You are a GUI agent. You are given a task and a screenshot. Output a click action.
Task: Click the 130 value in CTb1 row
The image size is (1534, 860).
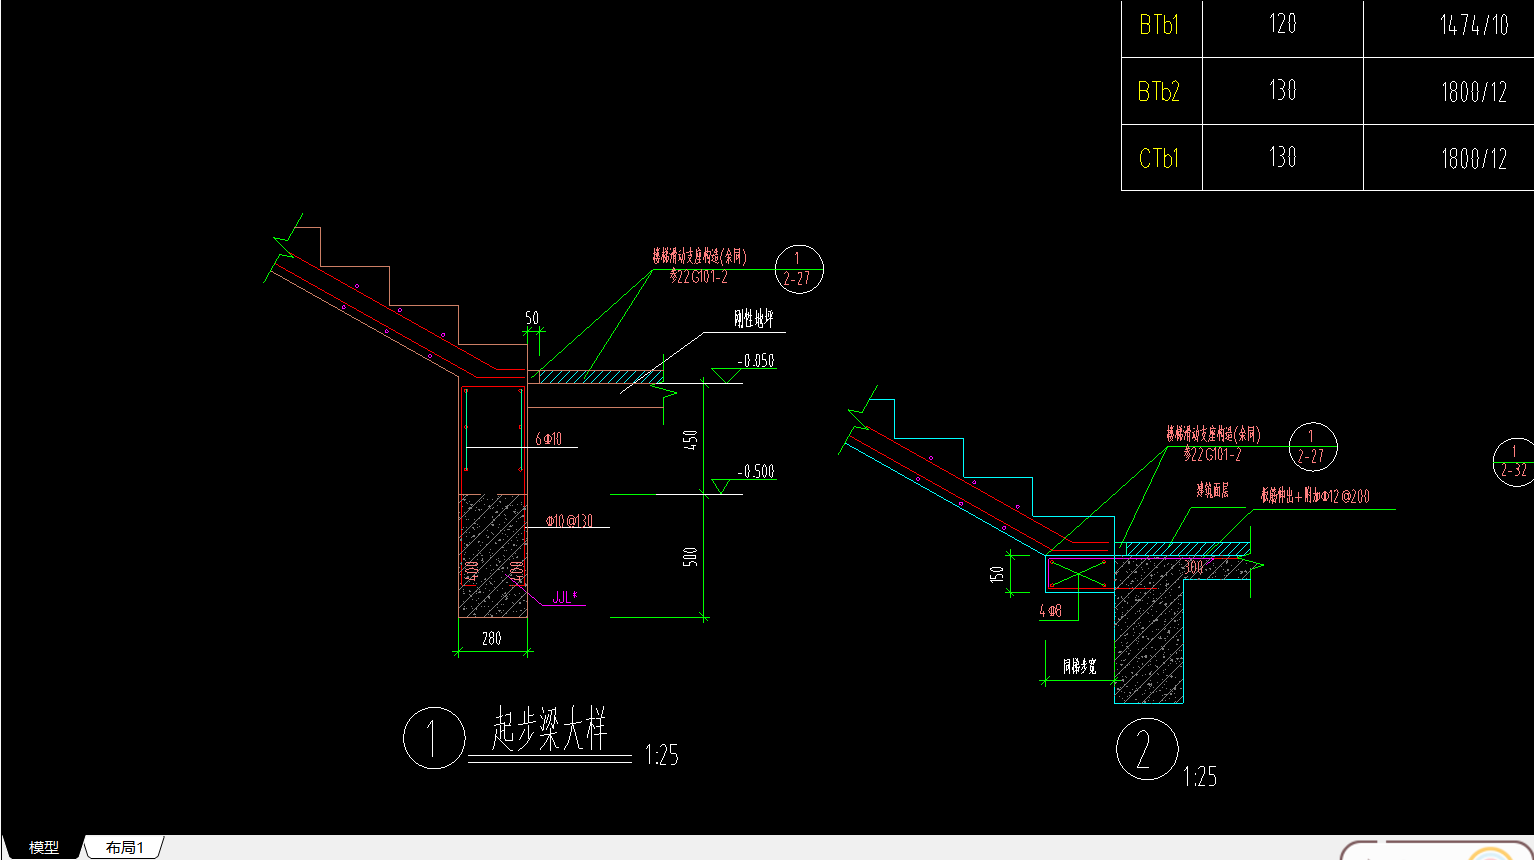[x=1282, y=157]
